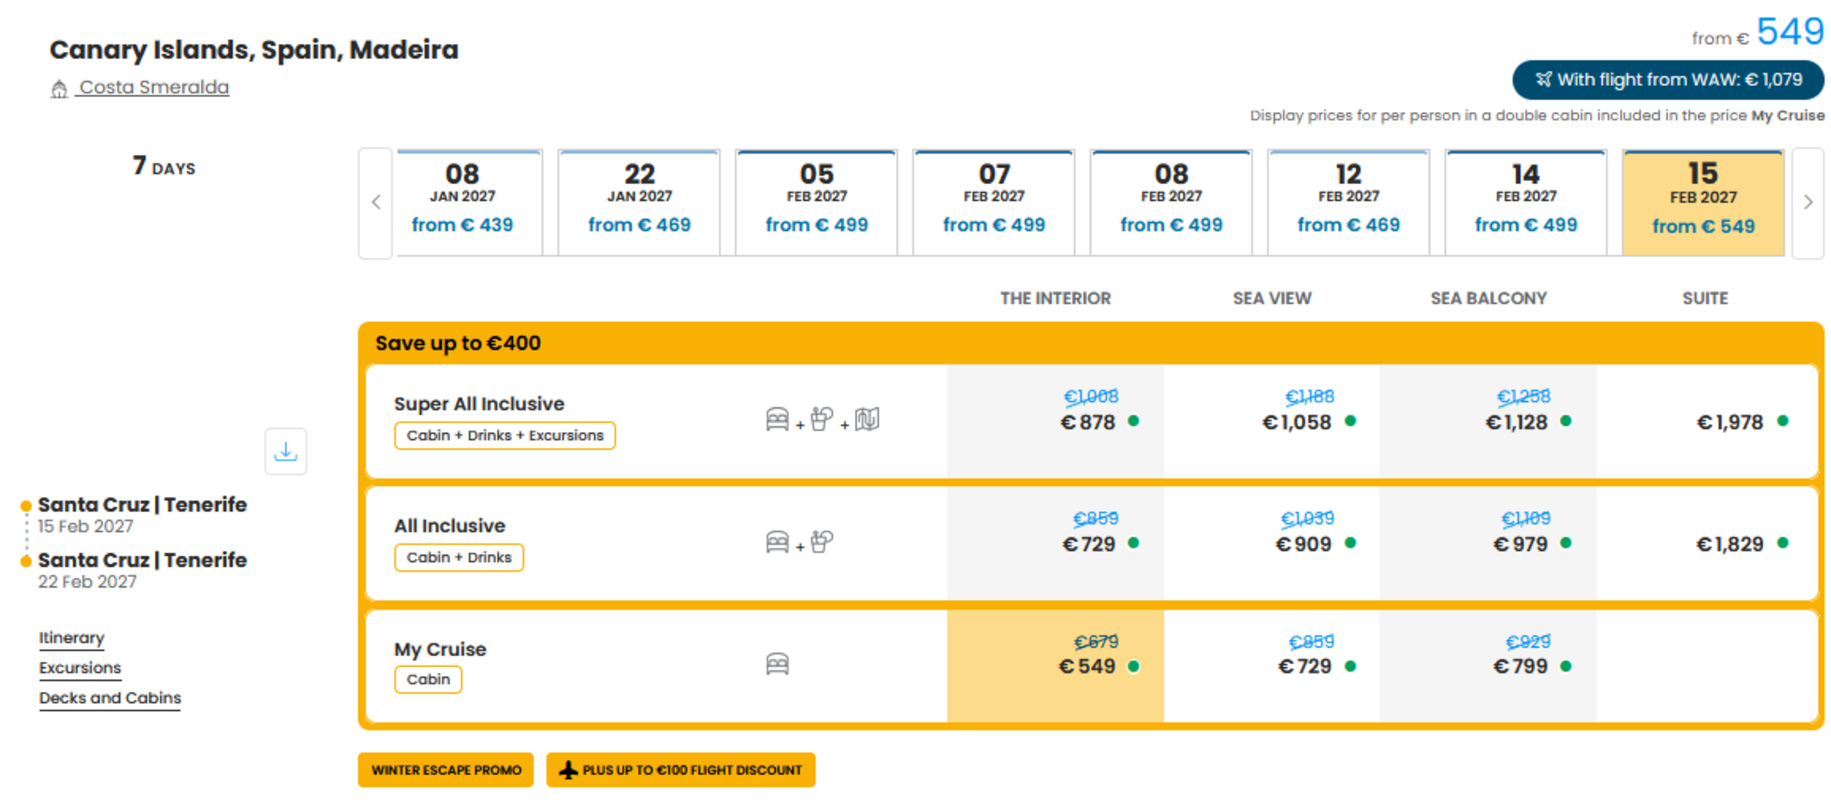Click the Save up to €400 banner text
This screenshot has width=1831, height=800.
pyautogui.click(x=458, y=343)
